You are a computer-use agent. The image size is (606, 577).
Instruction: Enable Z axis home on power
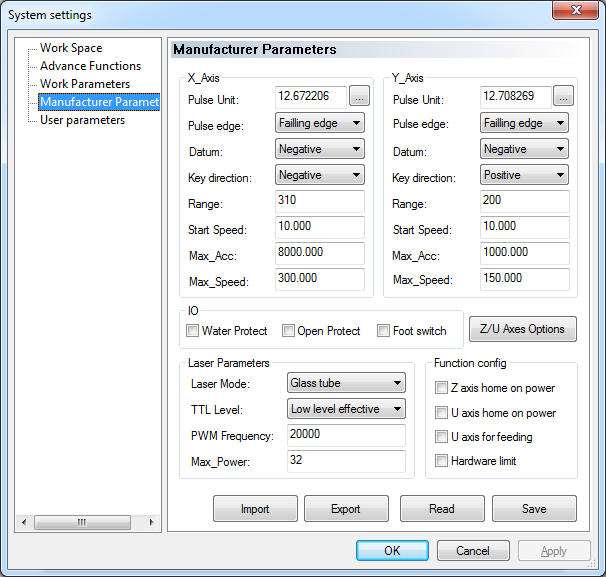point(442,388)
